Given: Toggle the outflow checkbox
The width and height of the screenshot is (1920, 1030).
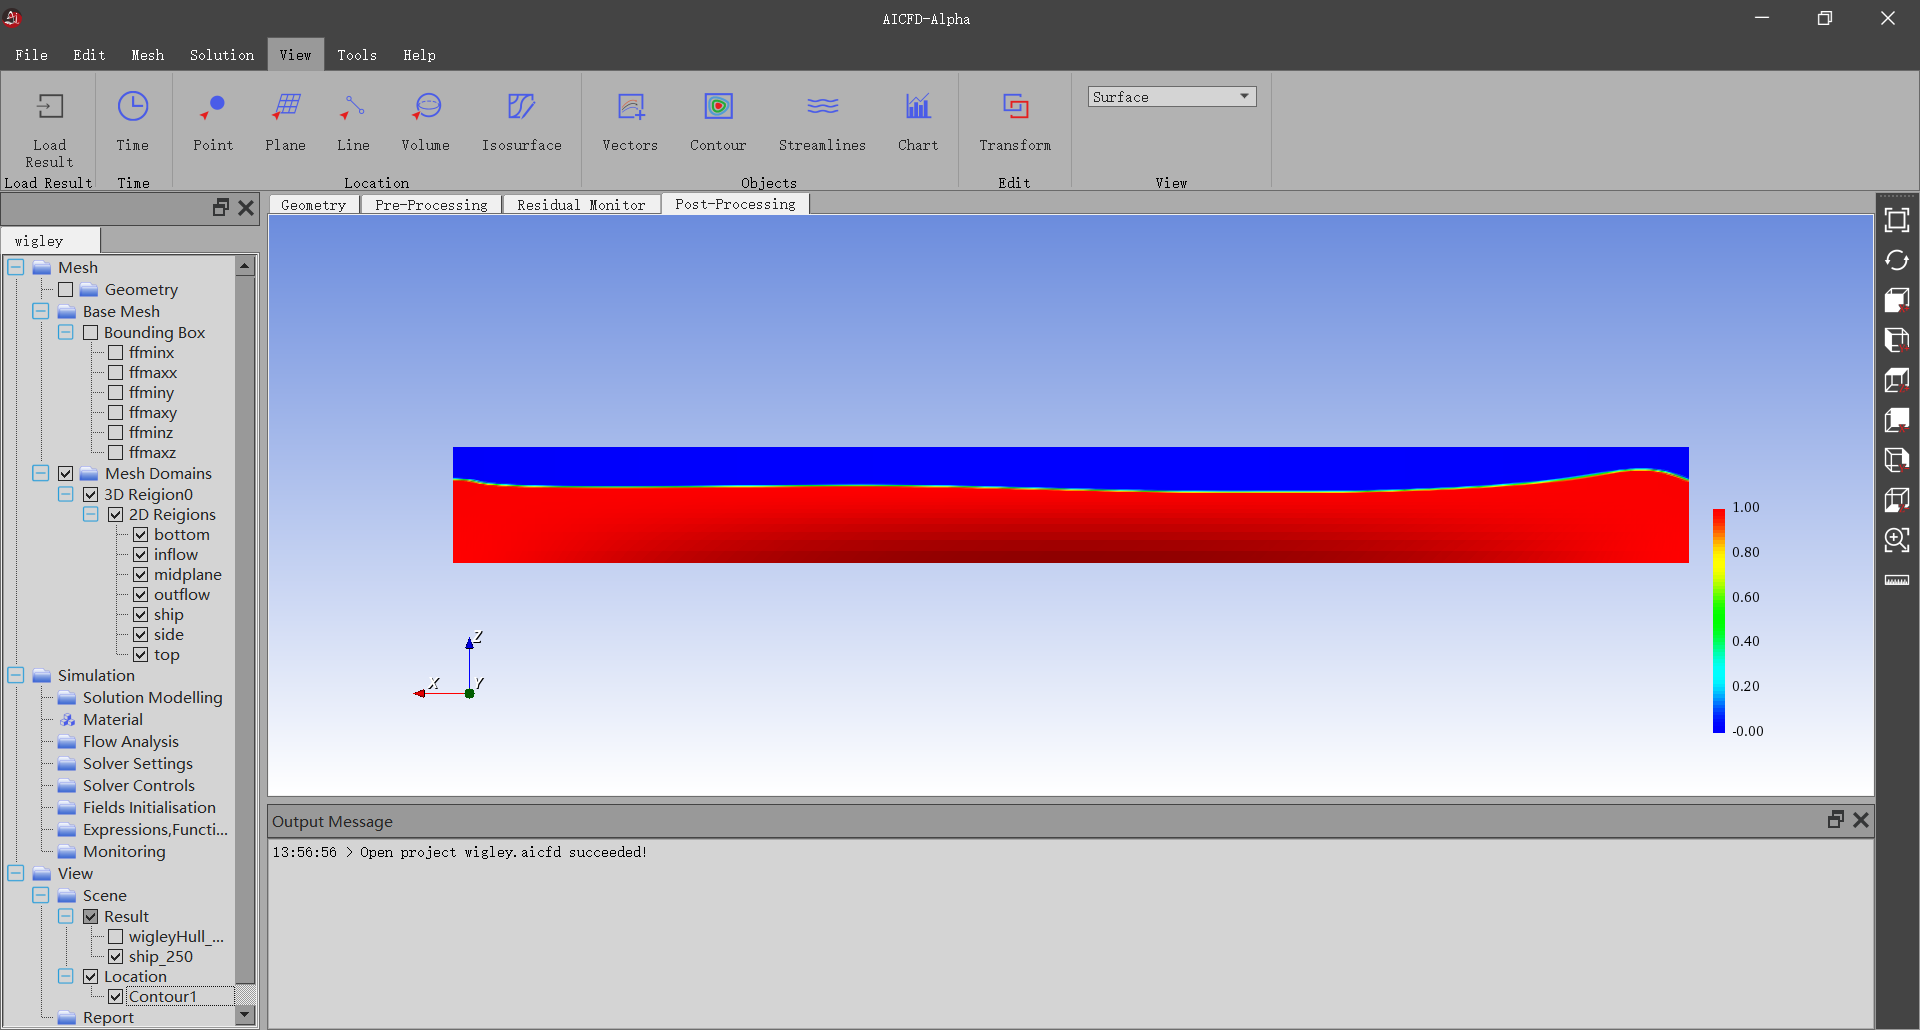Looking at the screenshot, I should pyautogui.click(x=141, y=595).
